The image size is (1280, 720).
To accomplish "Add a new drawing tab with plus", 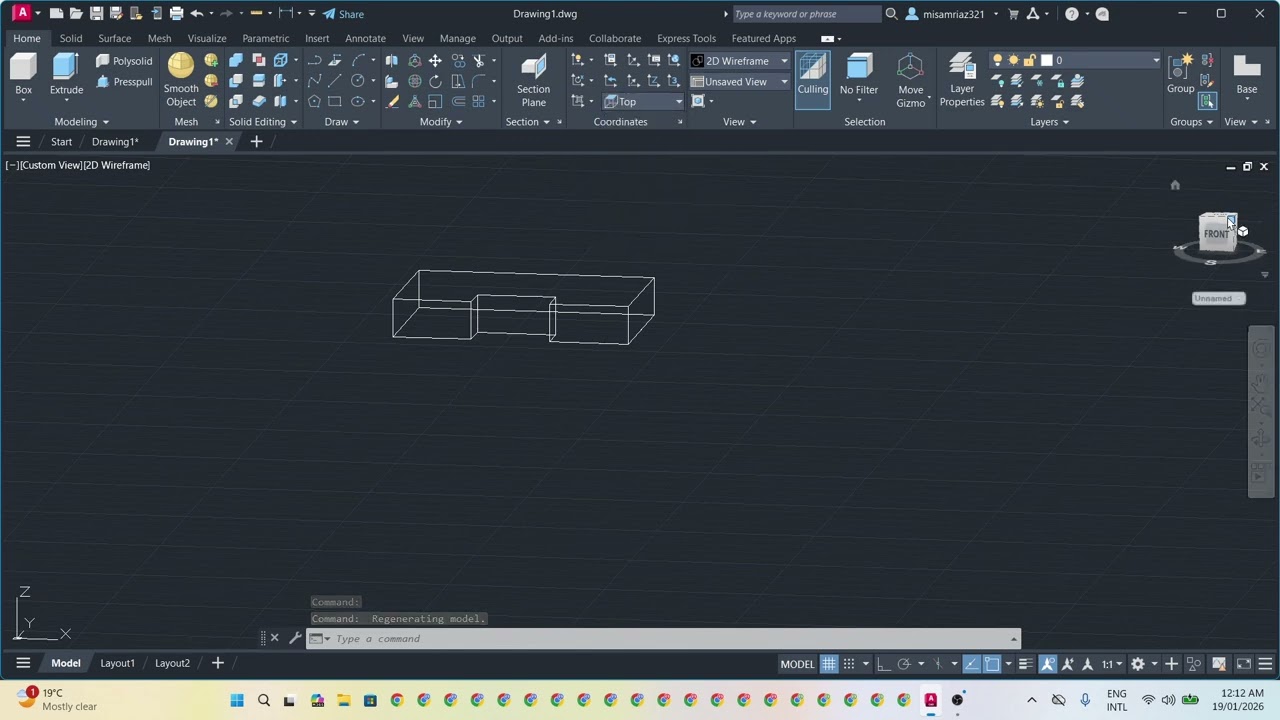I will (256, 142).
